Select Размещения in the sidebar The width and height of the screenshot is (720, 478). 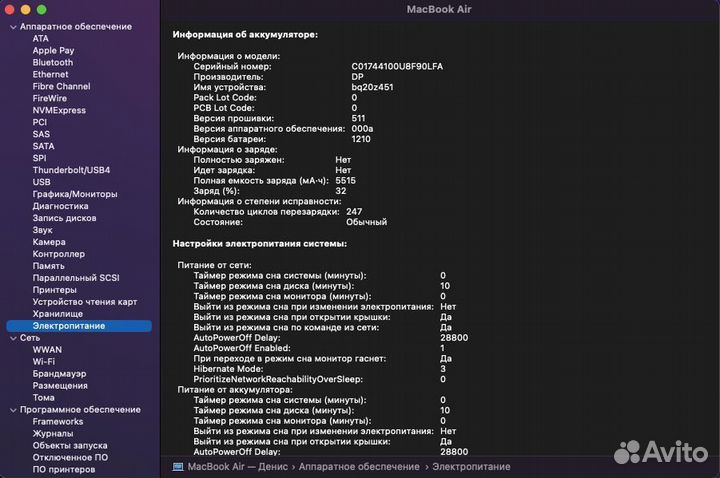coord(60,386)
